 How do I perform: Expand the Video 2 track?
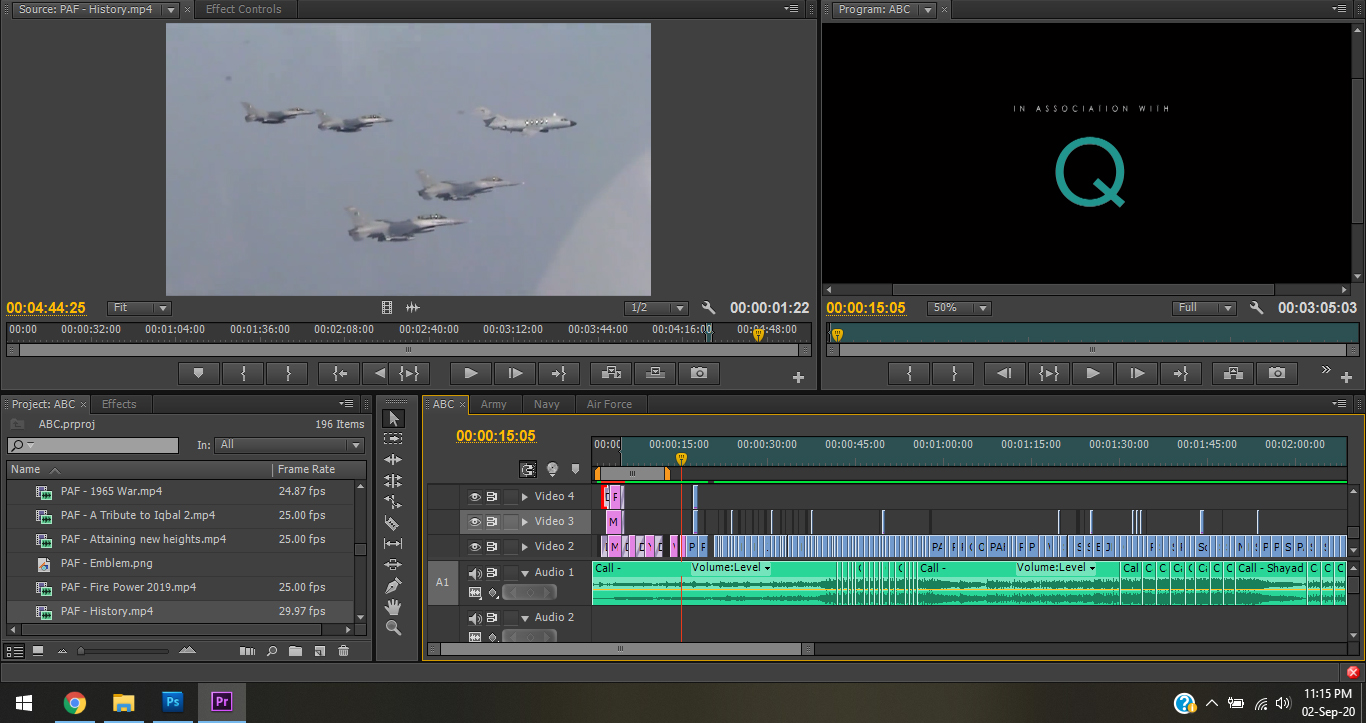pyautogui.click(x=525, y=546)
